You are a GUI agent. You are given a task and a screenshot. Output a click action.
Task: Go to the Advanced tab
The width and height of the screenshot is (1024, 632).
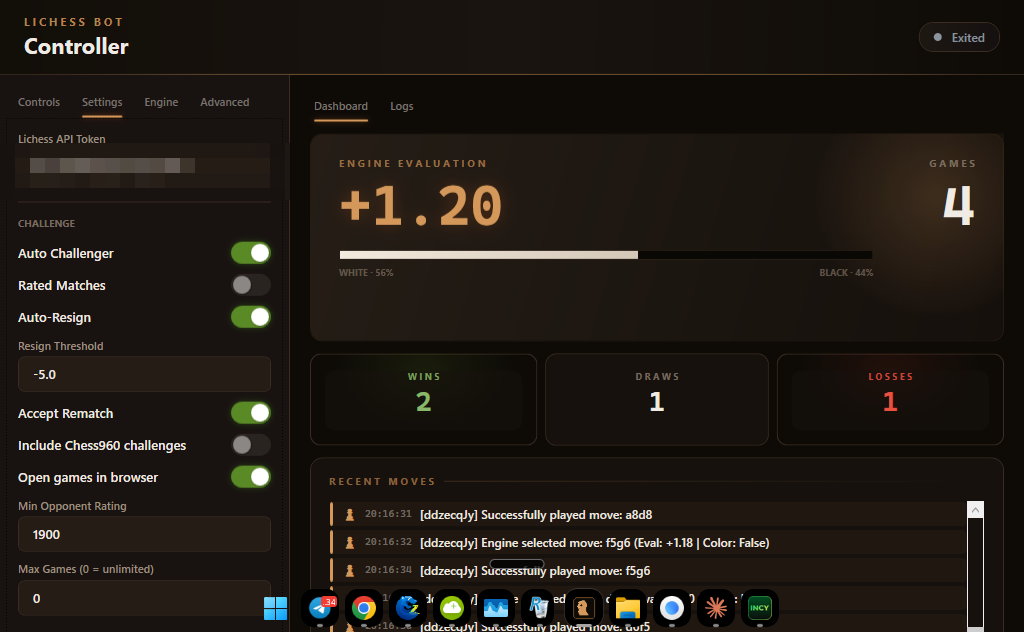click(x=224, y=102)
